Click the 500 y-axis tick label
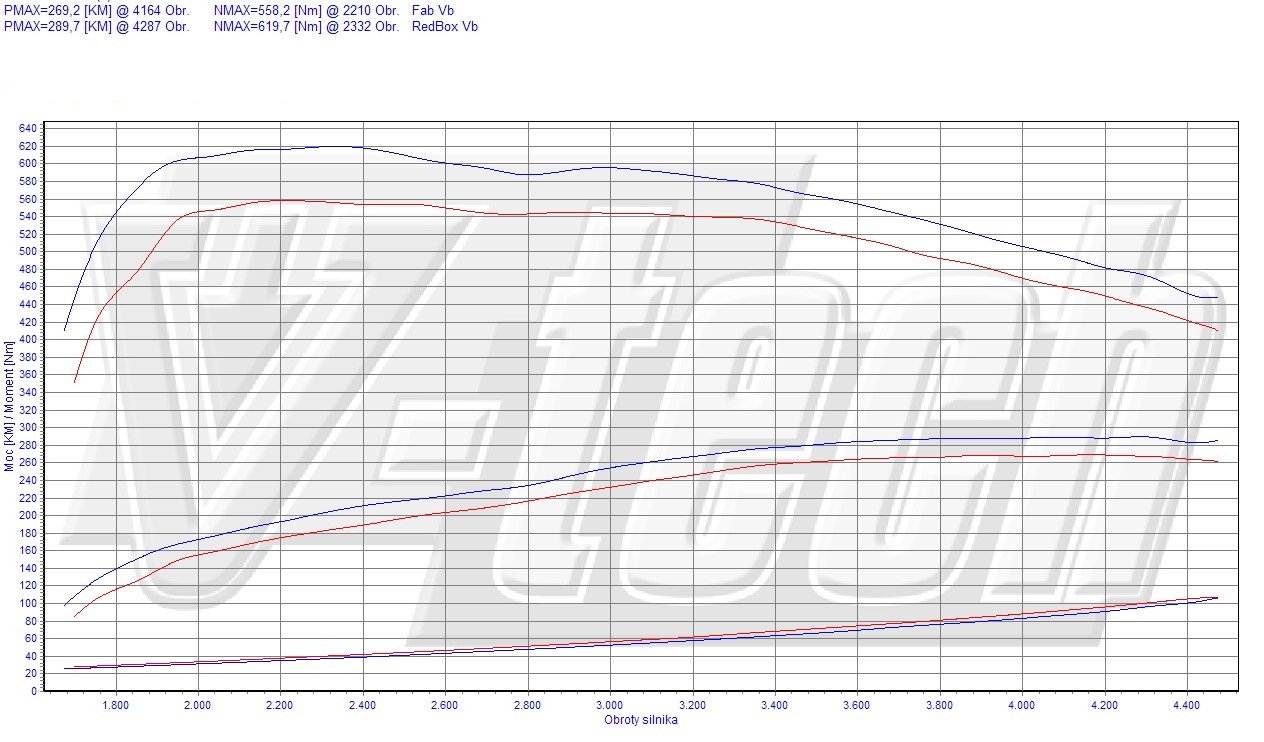This screenshot has width=1264, height=742. [x=27, y=251]
